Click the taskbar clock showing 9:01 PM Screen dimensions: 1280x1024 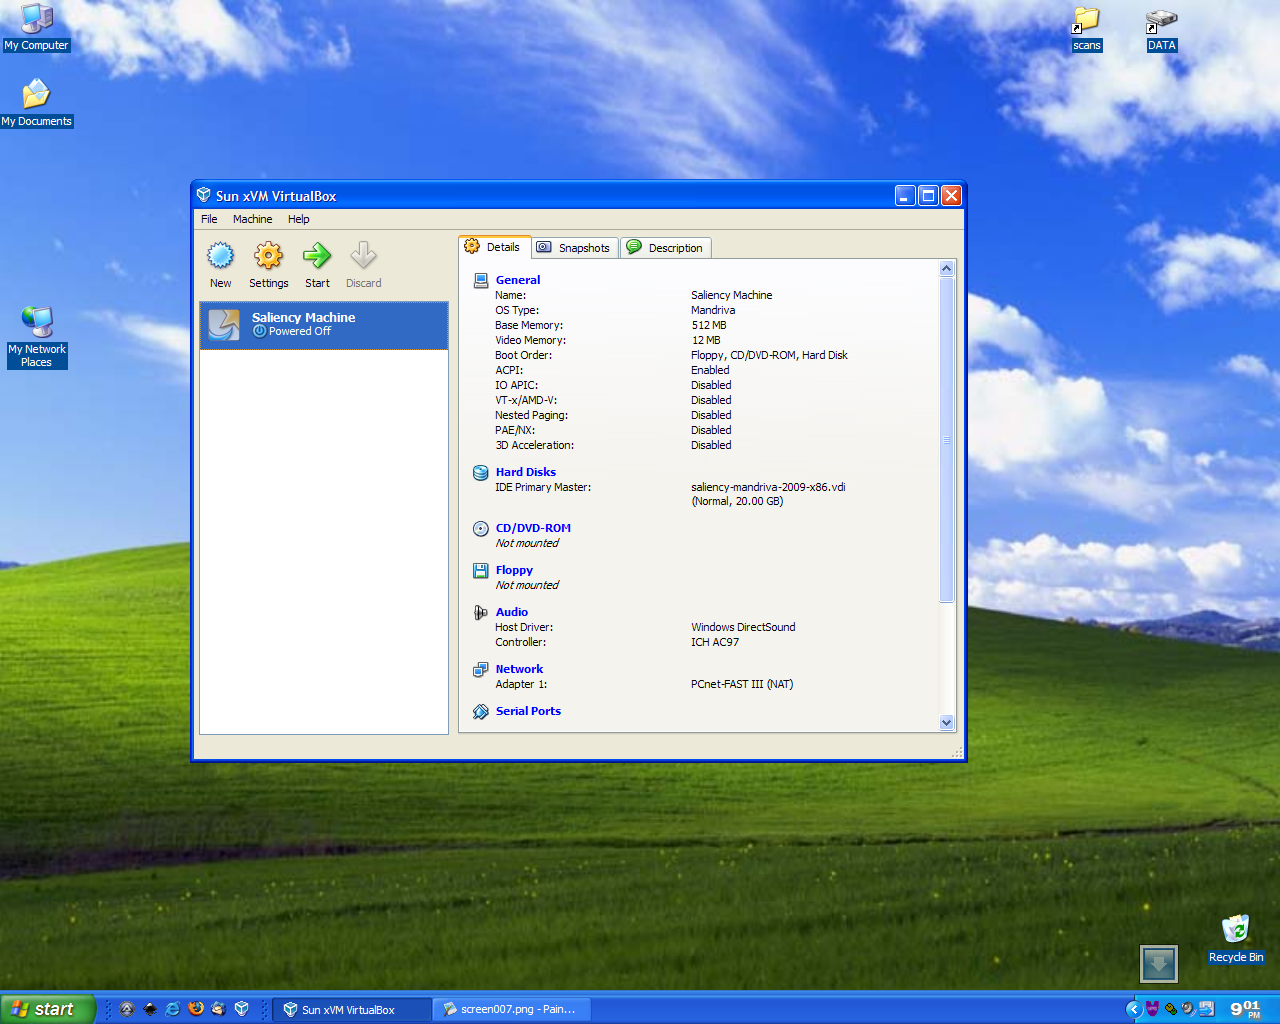point(1246,1009)
